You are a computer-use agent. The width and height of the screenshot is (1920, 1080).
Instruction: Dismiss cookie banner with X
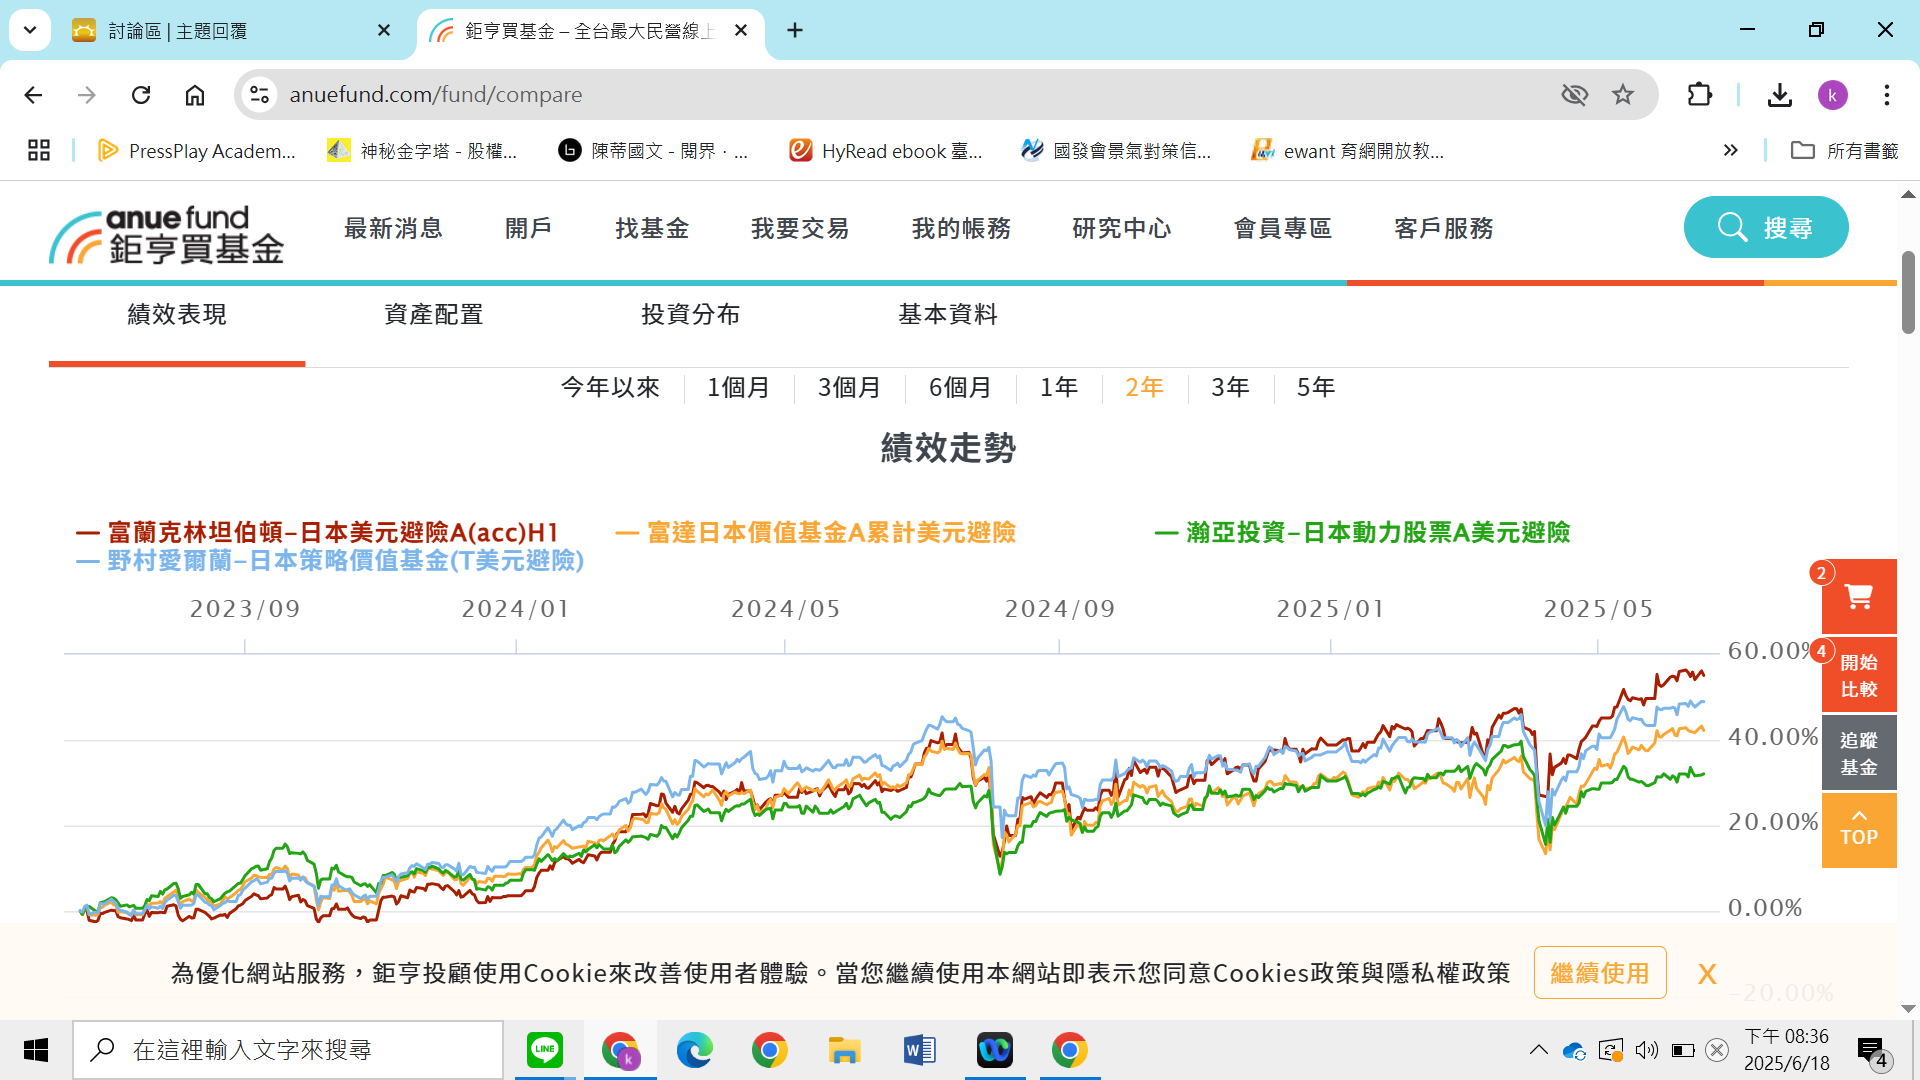point(1707,974)
